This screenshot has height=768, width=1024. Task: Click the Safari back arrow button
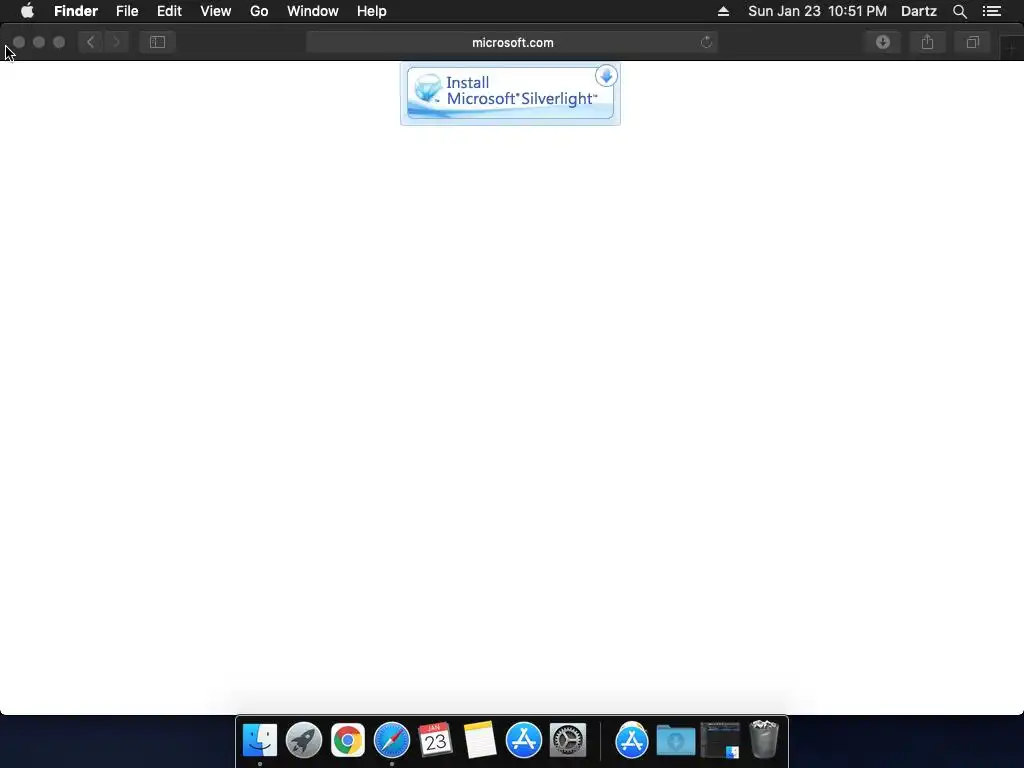[x=90, y=42]
